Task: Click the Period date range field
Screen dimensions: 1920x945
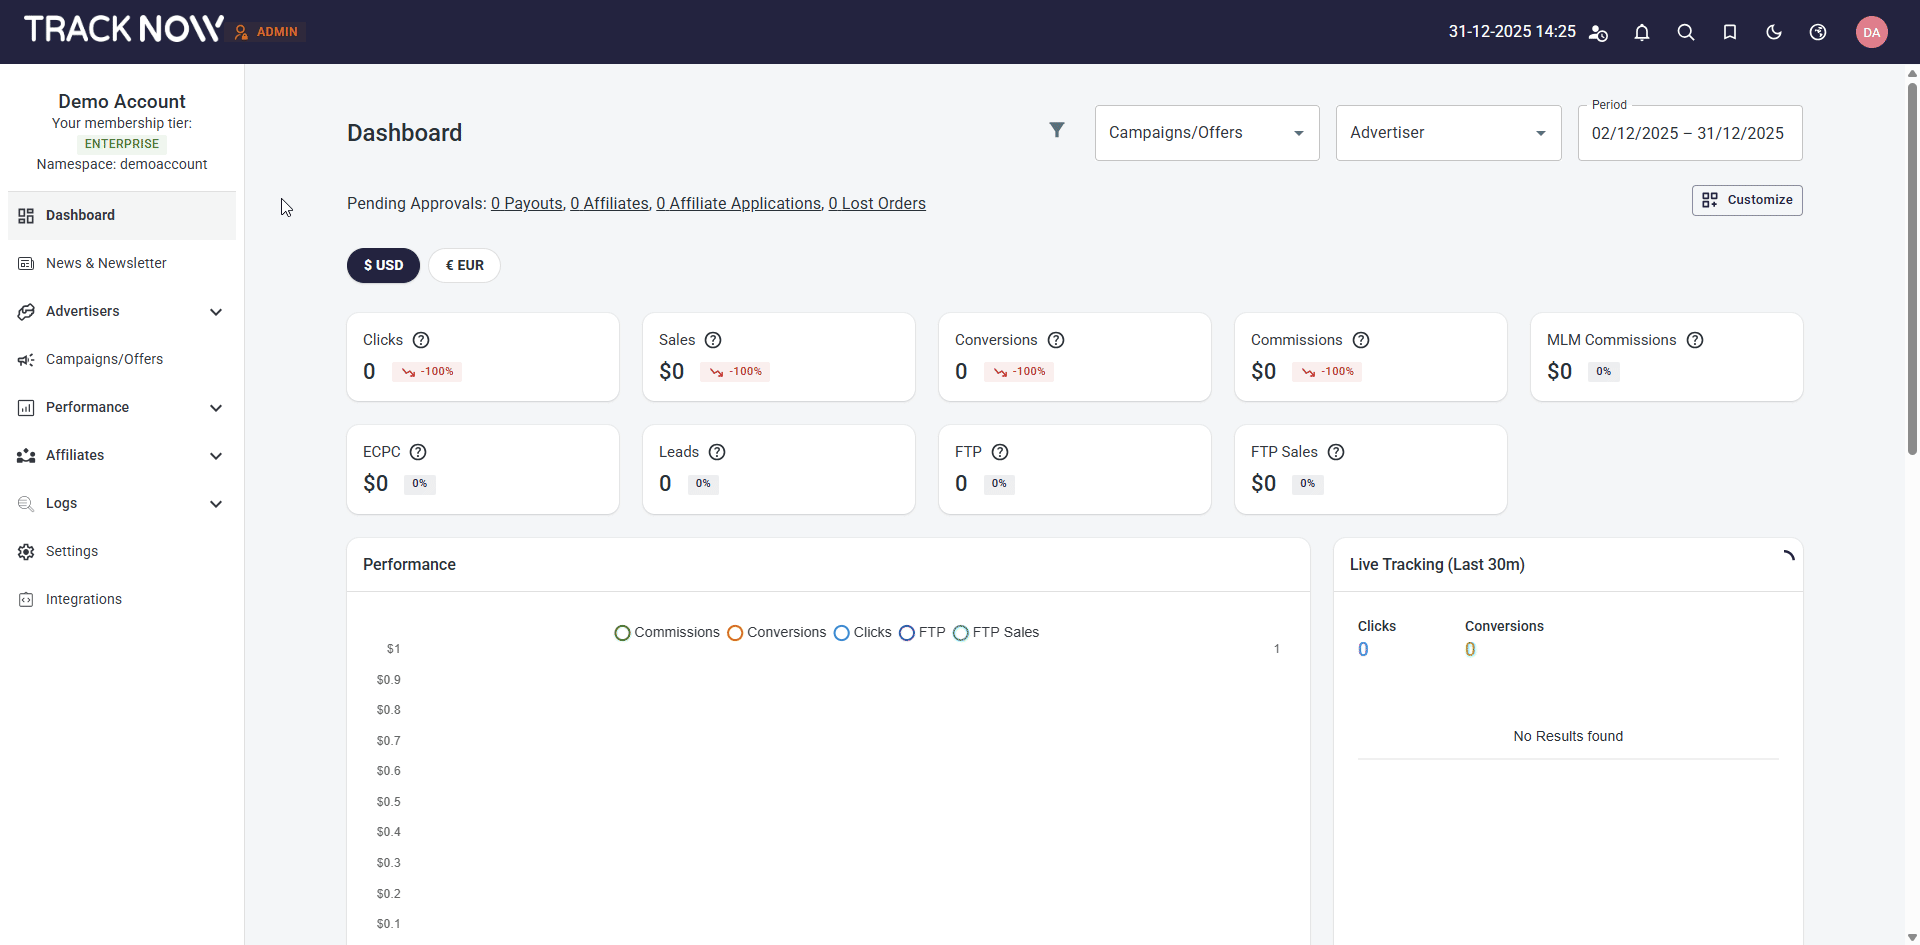Action: 1689,133
